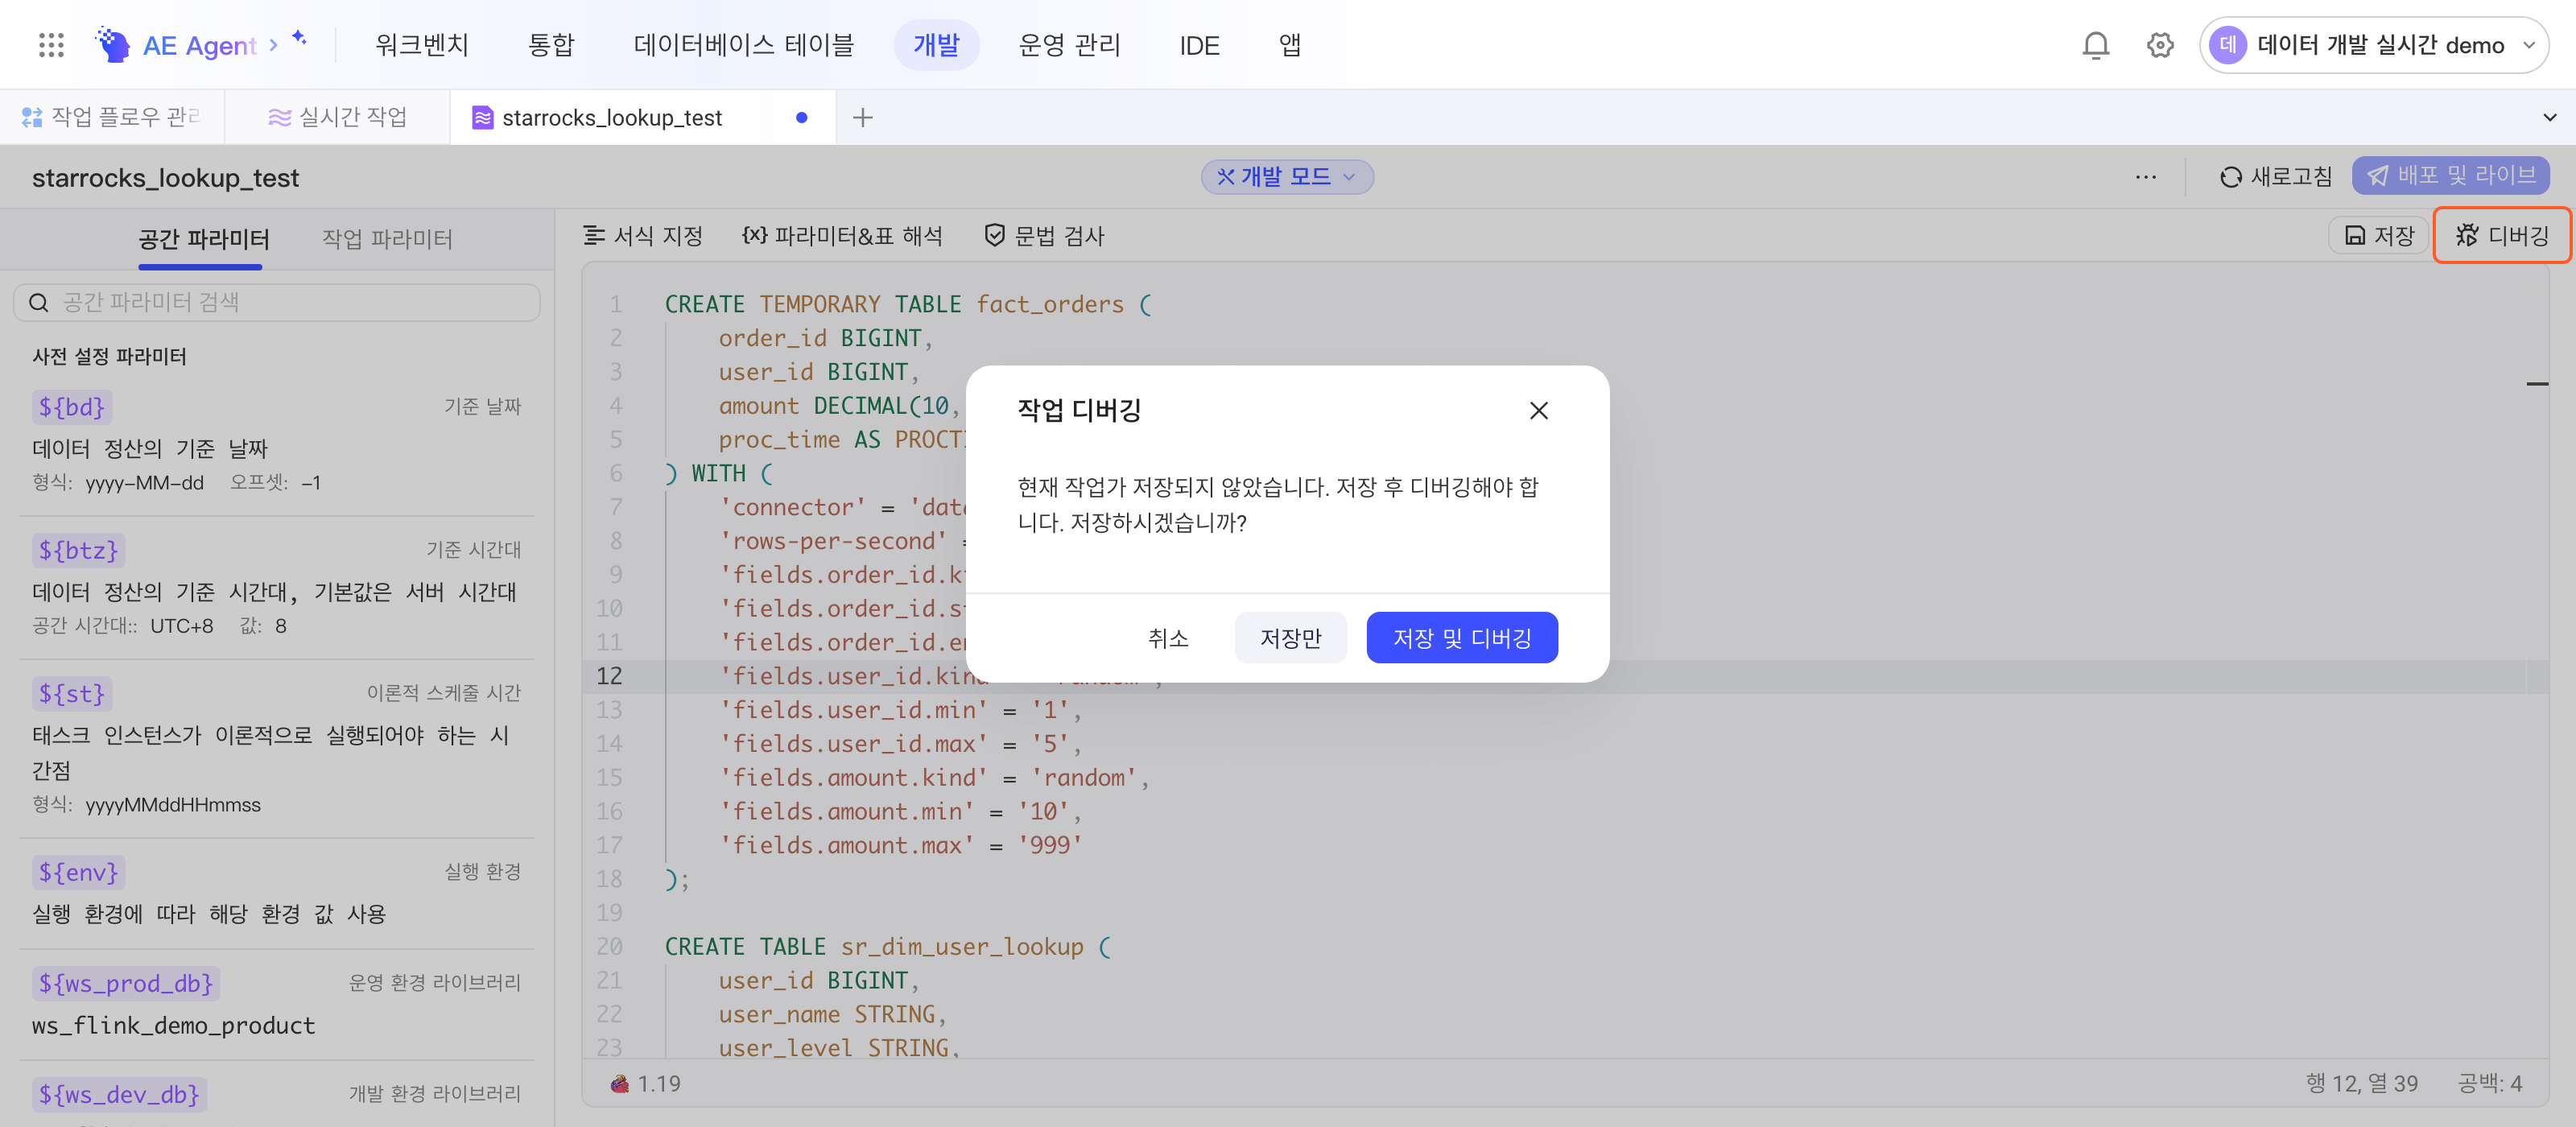
Task: Open the 통합 menu
Action: coord(551,45)
